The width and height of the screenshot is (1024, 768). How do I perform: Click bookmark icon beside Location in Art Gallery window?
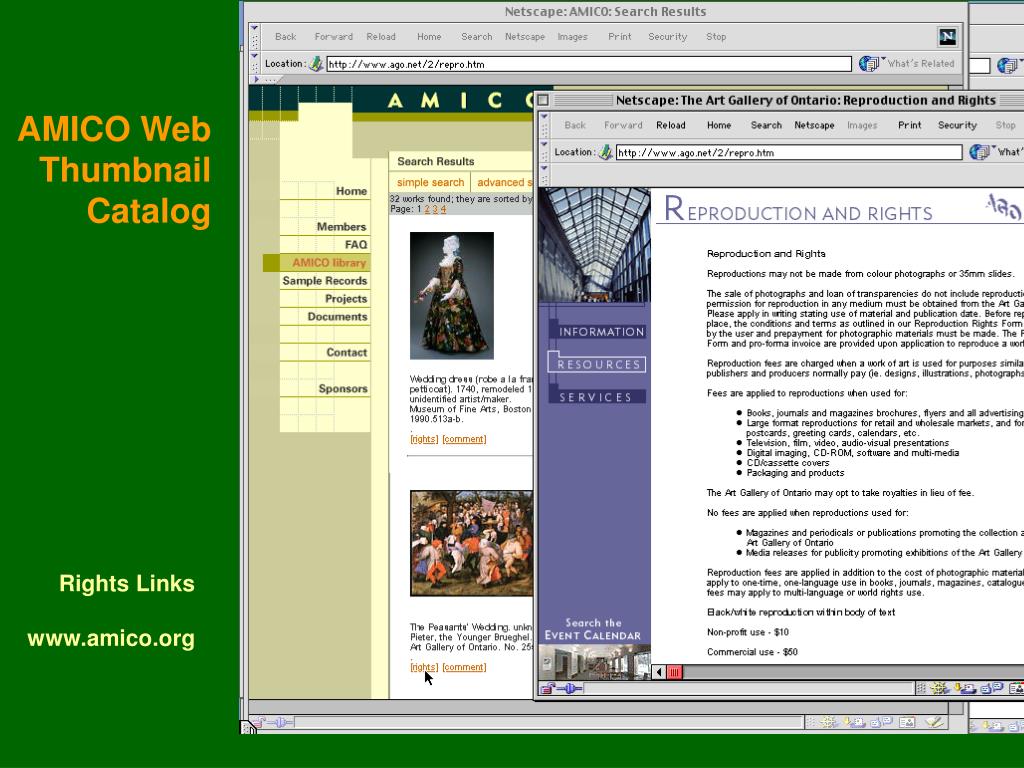[606, 152]
